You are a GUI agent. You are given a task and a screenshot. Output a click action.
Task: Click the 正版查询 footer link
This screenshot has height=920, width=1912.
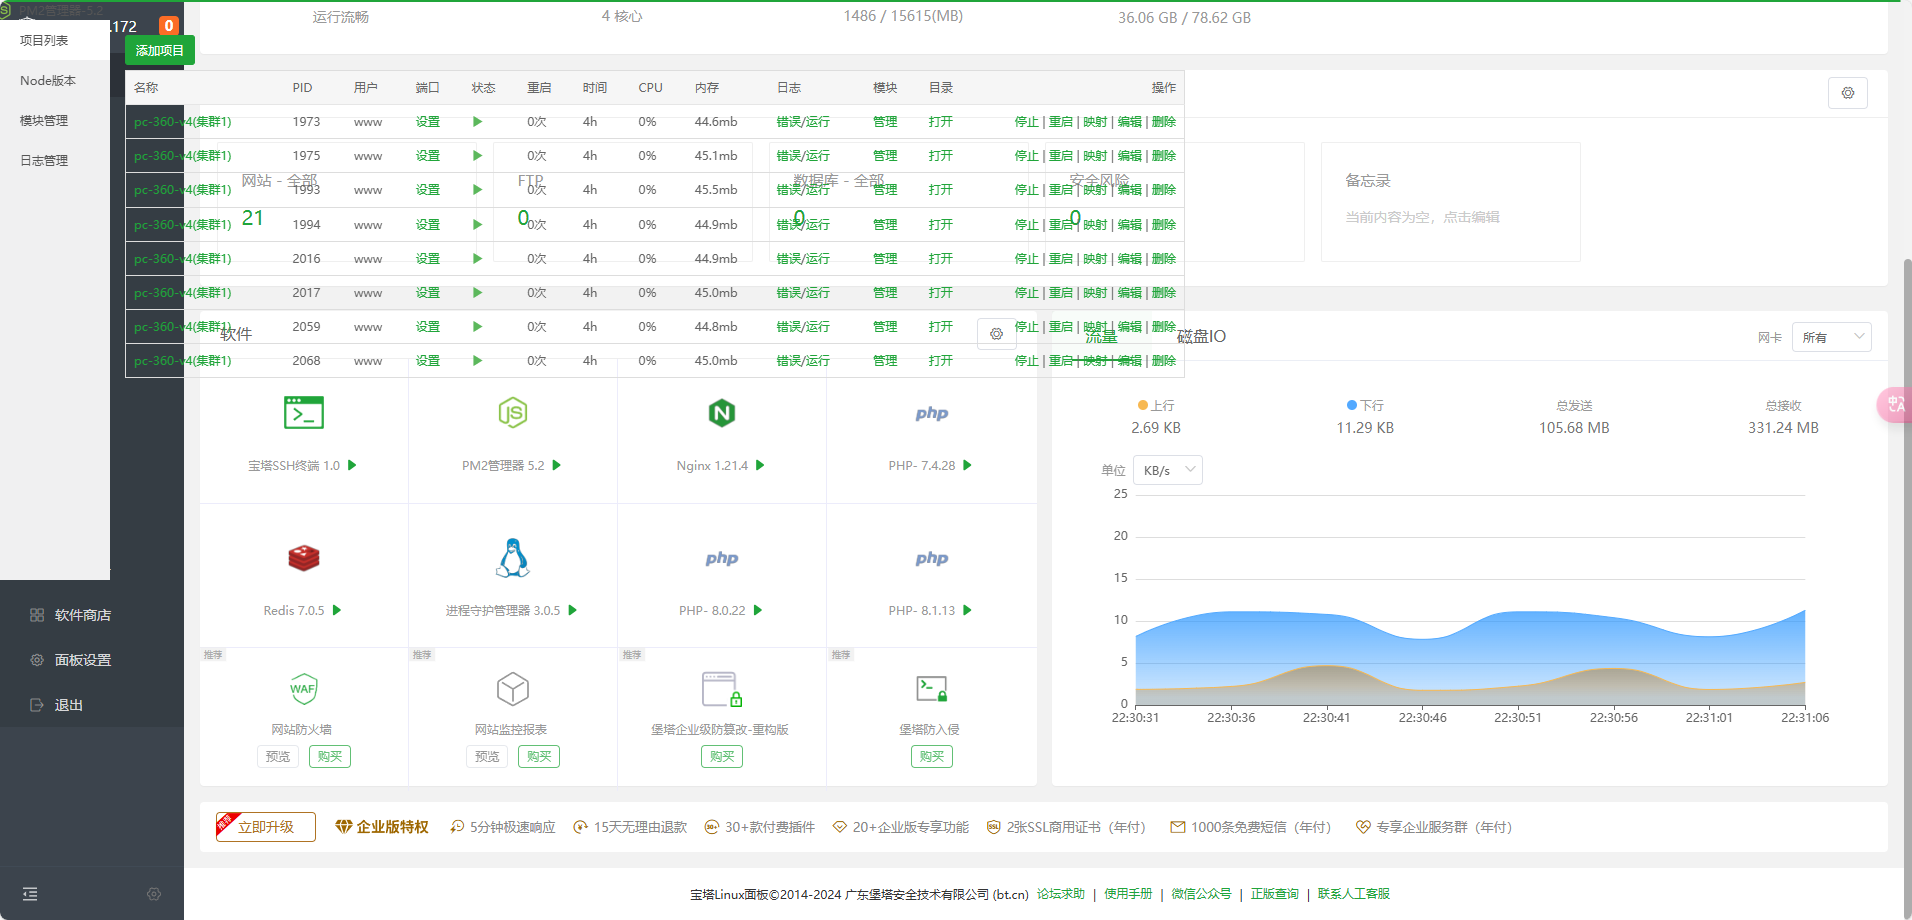pyautogui.click(x=1275, y=894)
